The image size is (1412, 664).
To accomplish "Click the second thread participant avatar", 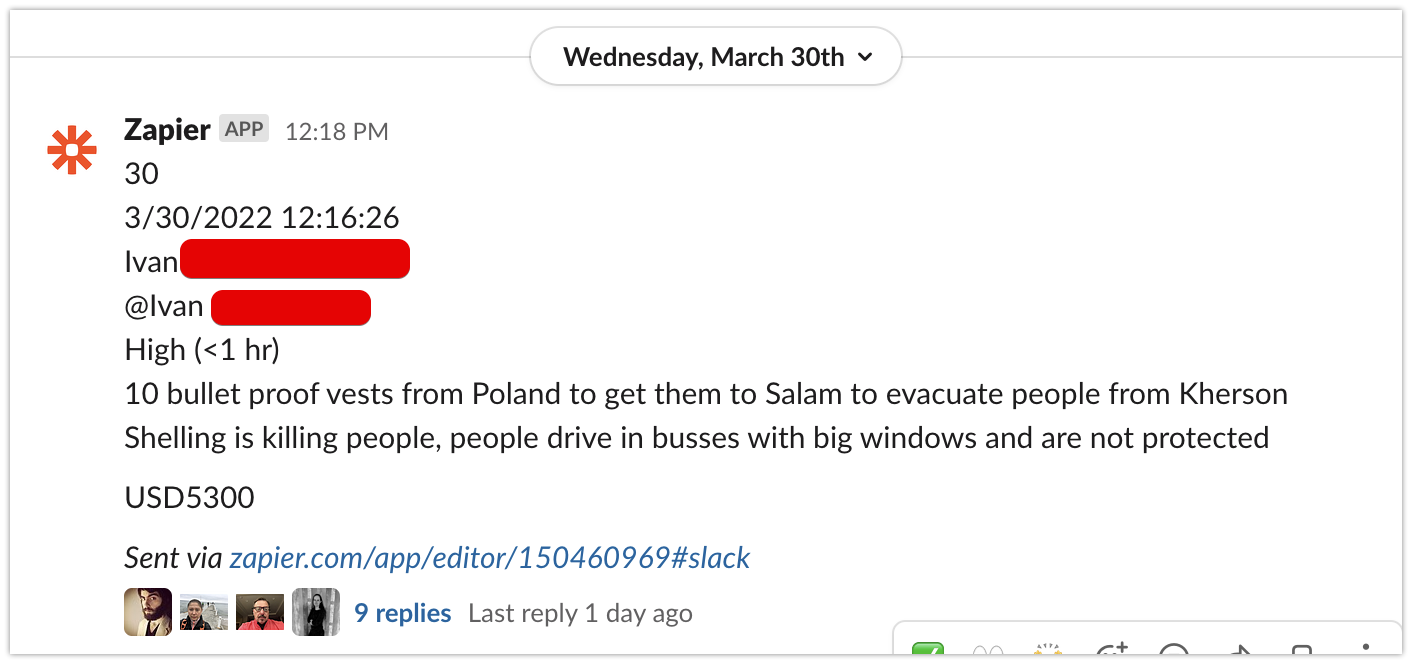I will click(204, 612).
